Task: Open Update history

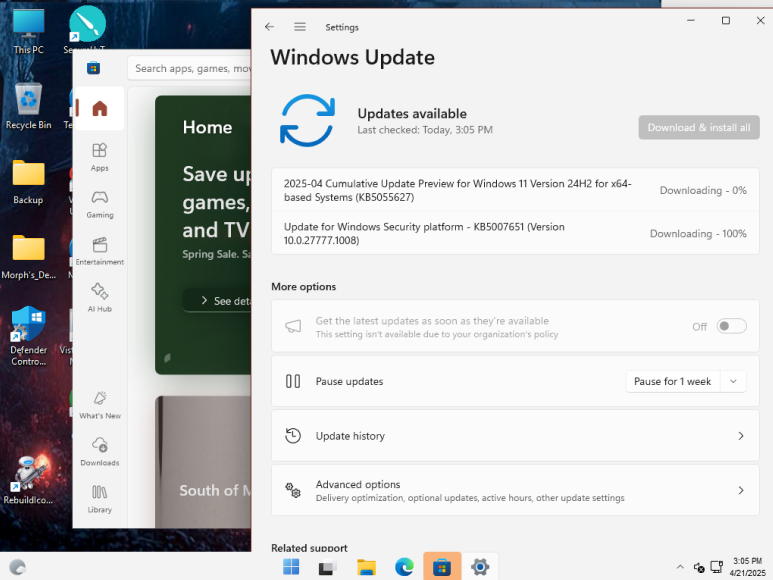Action: click(x=515, y=436)
